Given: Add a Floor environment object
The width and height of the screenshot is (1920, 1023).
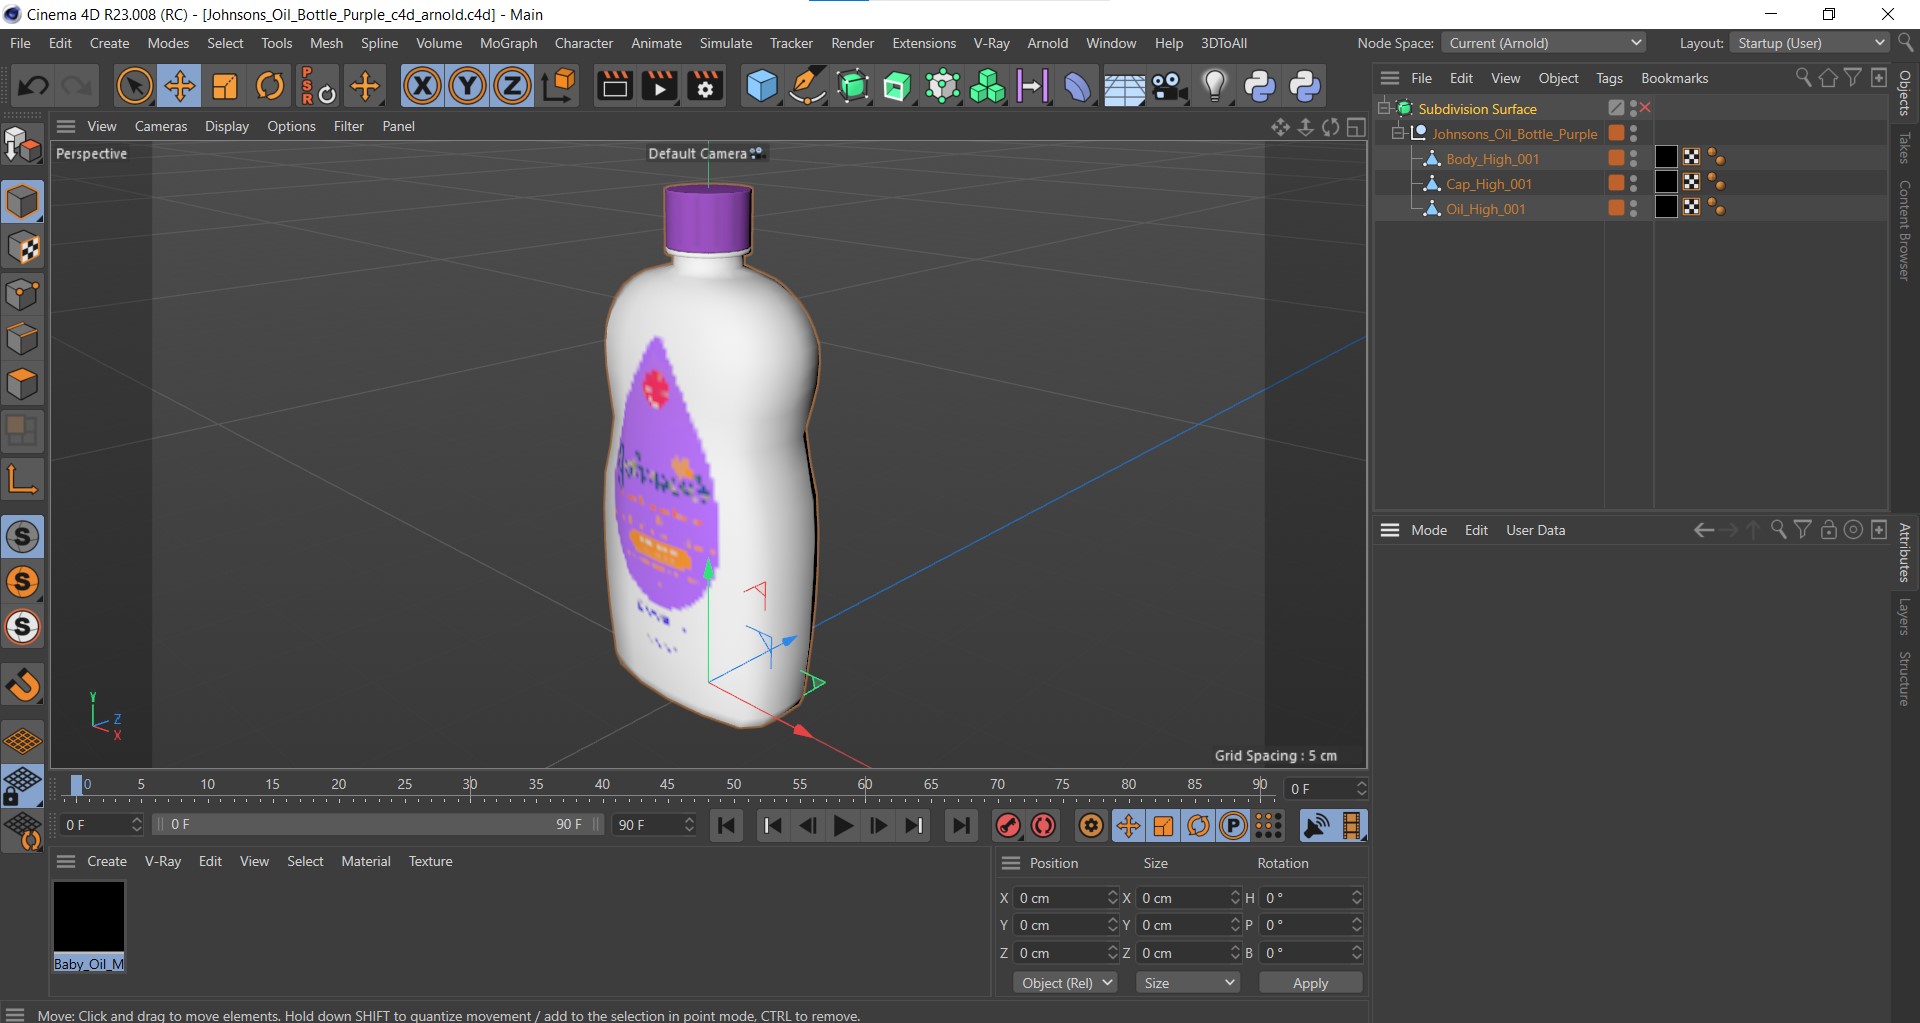Looking at the screenshot, I should (x=1123, y=86).
